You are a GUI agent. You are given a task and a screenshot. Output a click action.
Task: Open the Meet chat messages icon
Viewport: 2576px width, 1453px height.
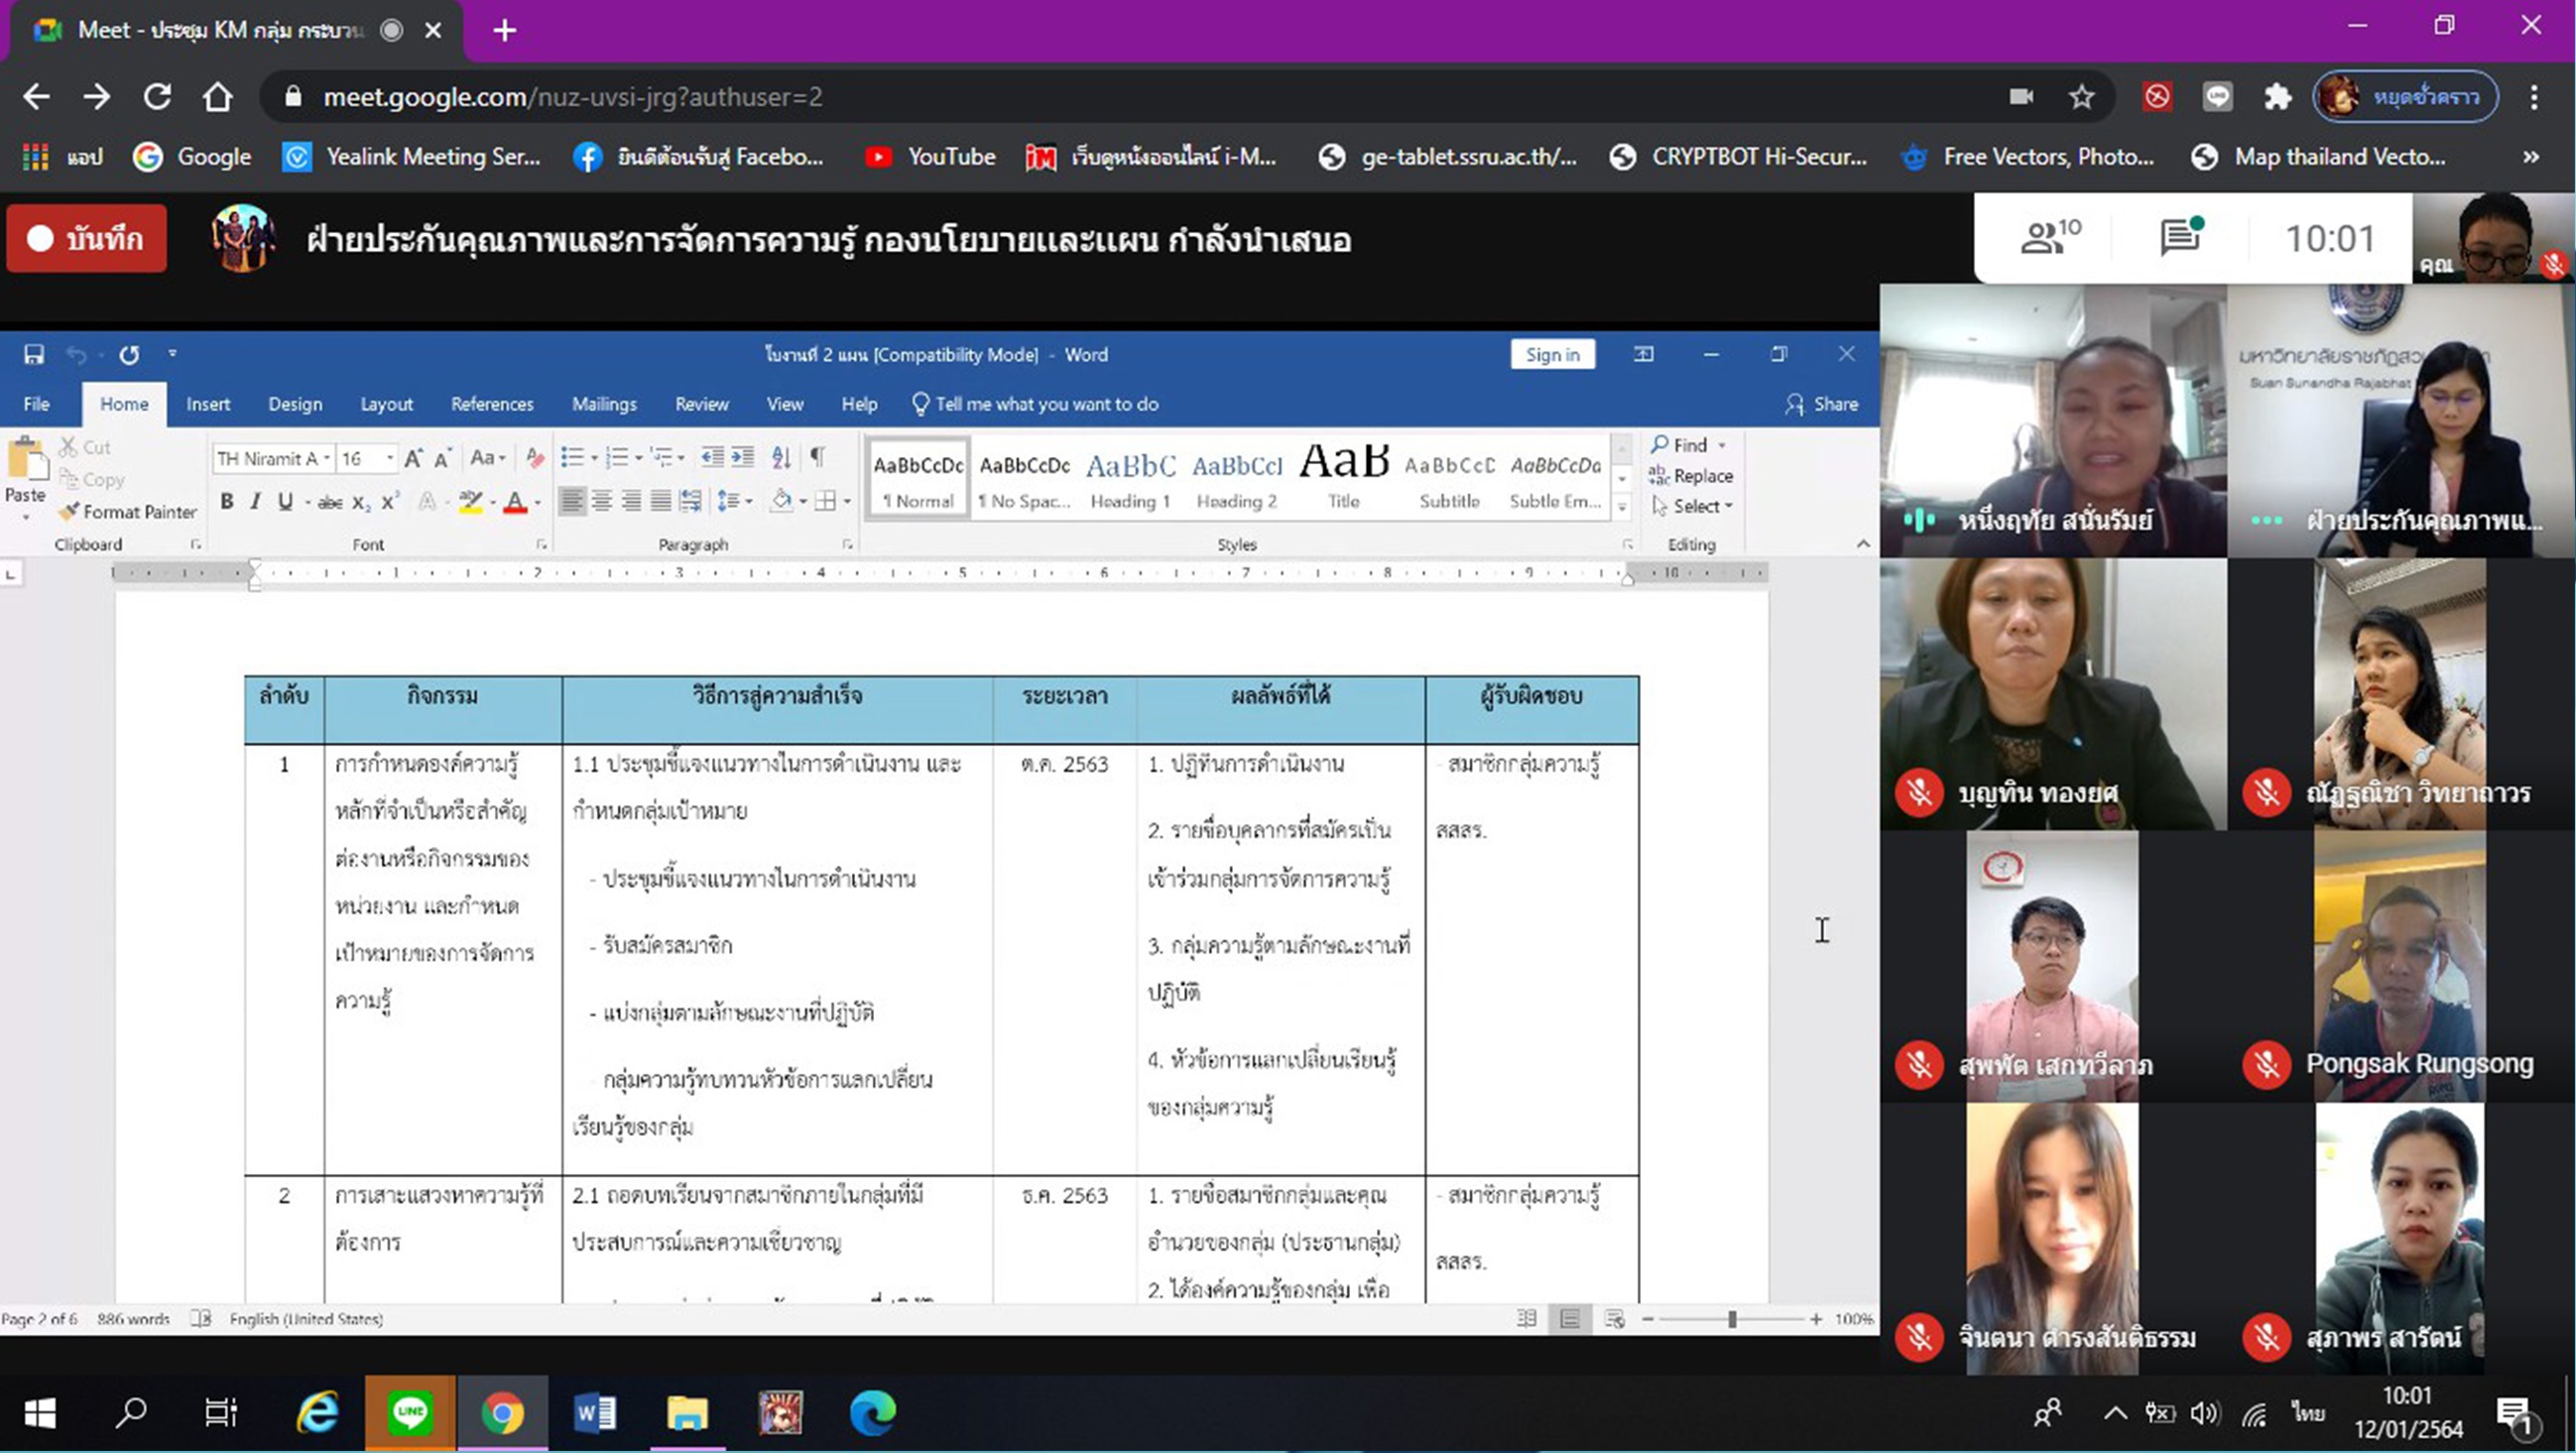(x=2180, y=238)
